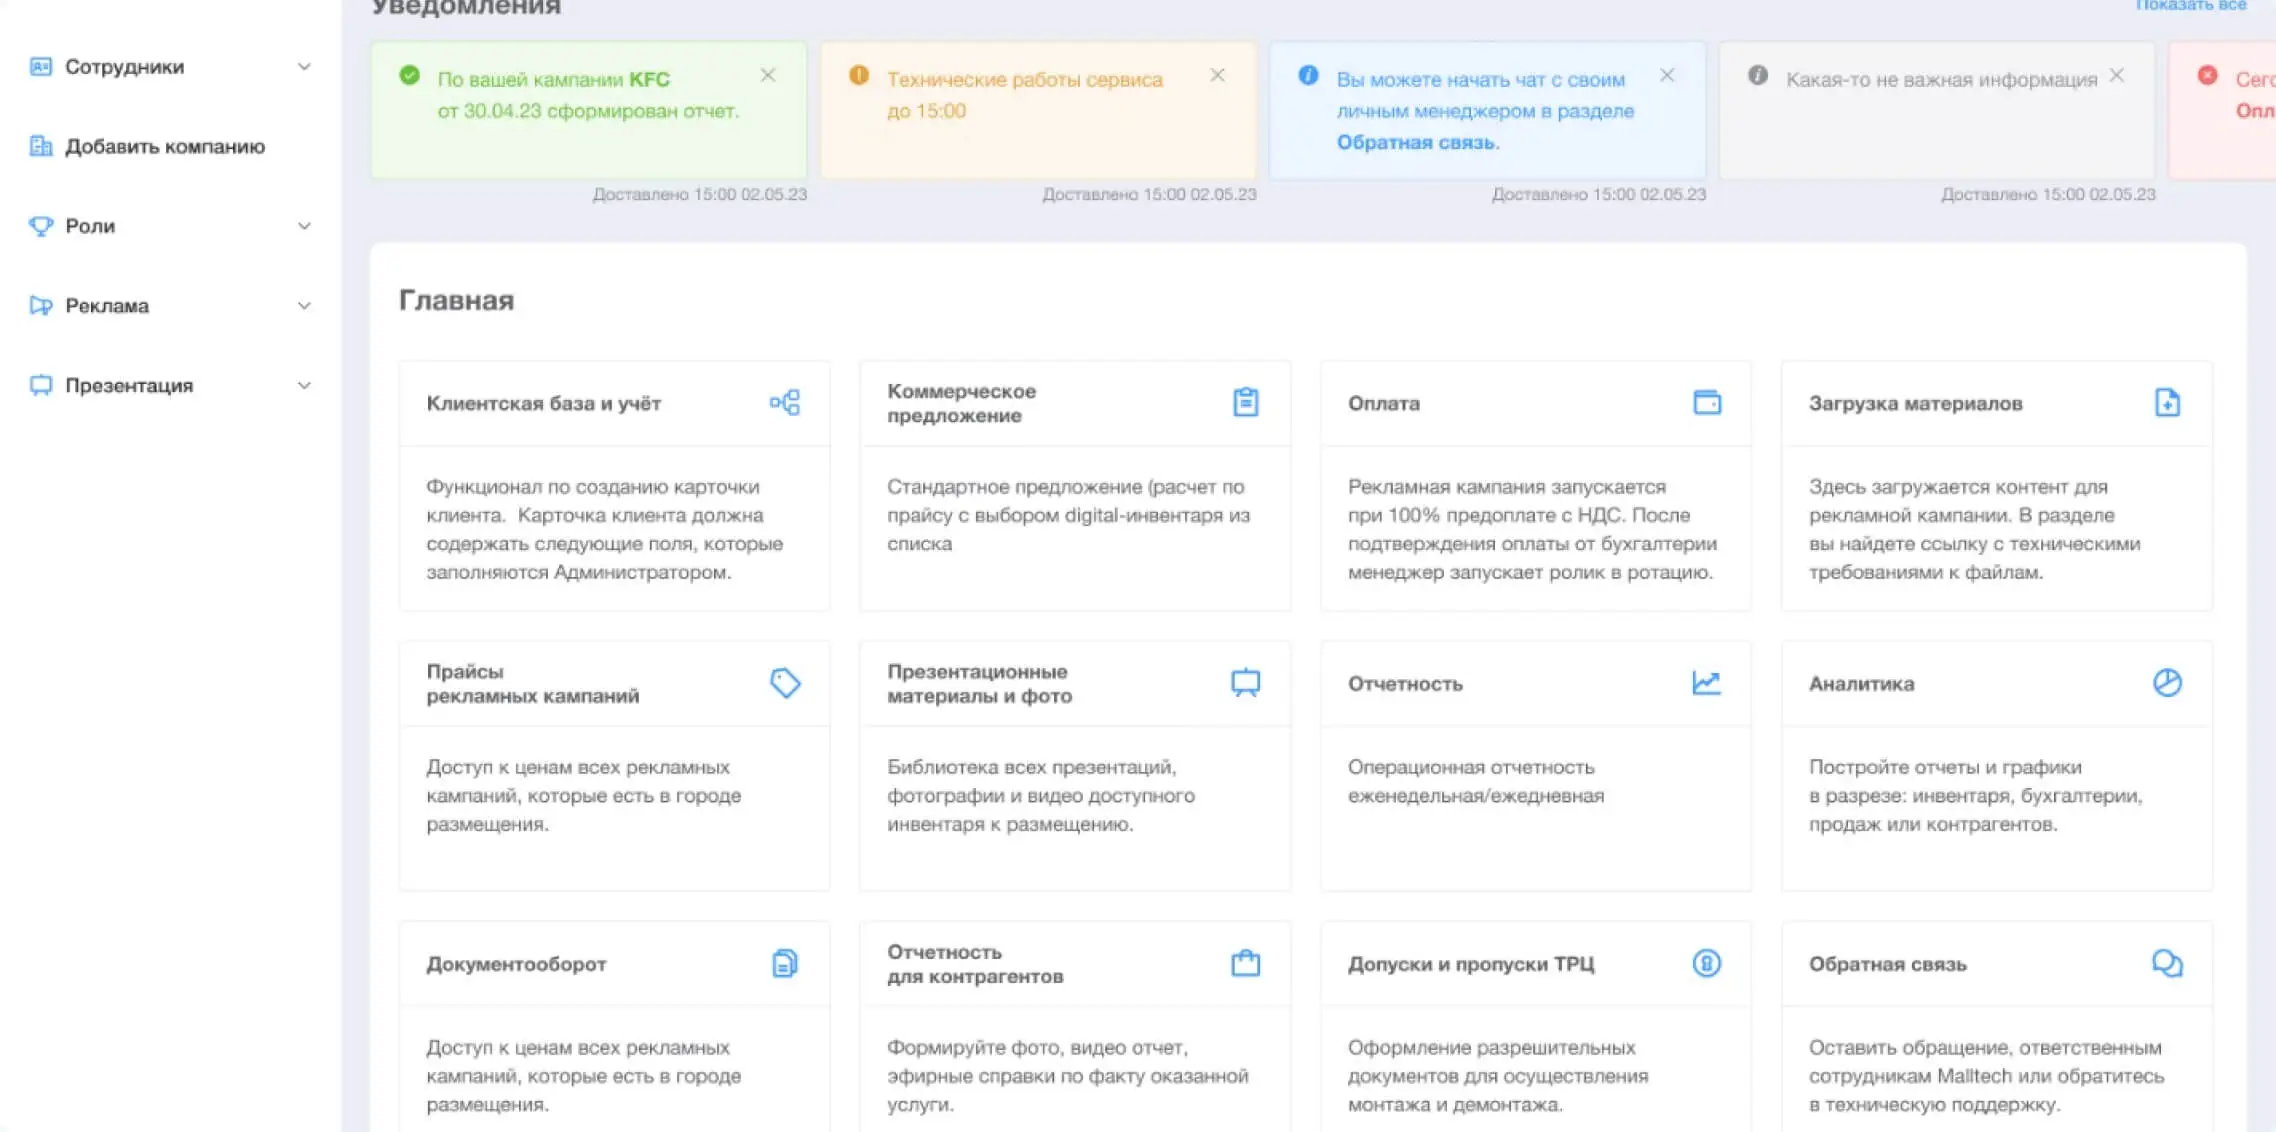Click the clipboard icon on Коммерческое предложение
Viewport: 2276px width, 1132px height.
pyautogui.click(x=1245, y=402)
